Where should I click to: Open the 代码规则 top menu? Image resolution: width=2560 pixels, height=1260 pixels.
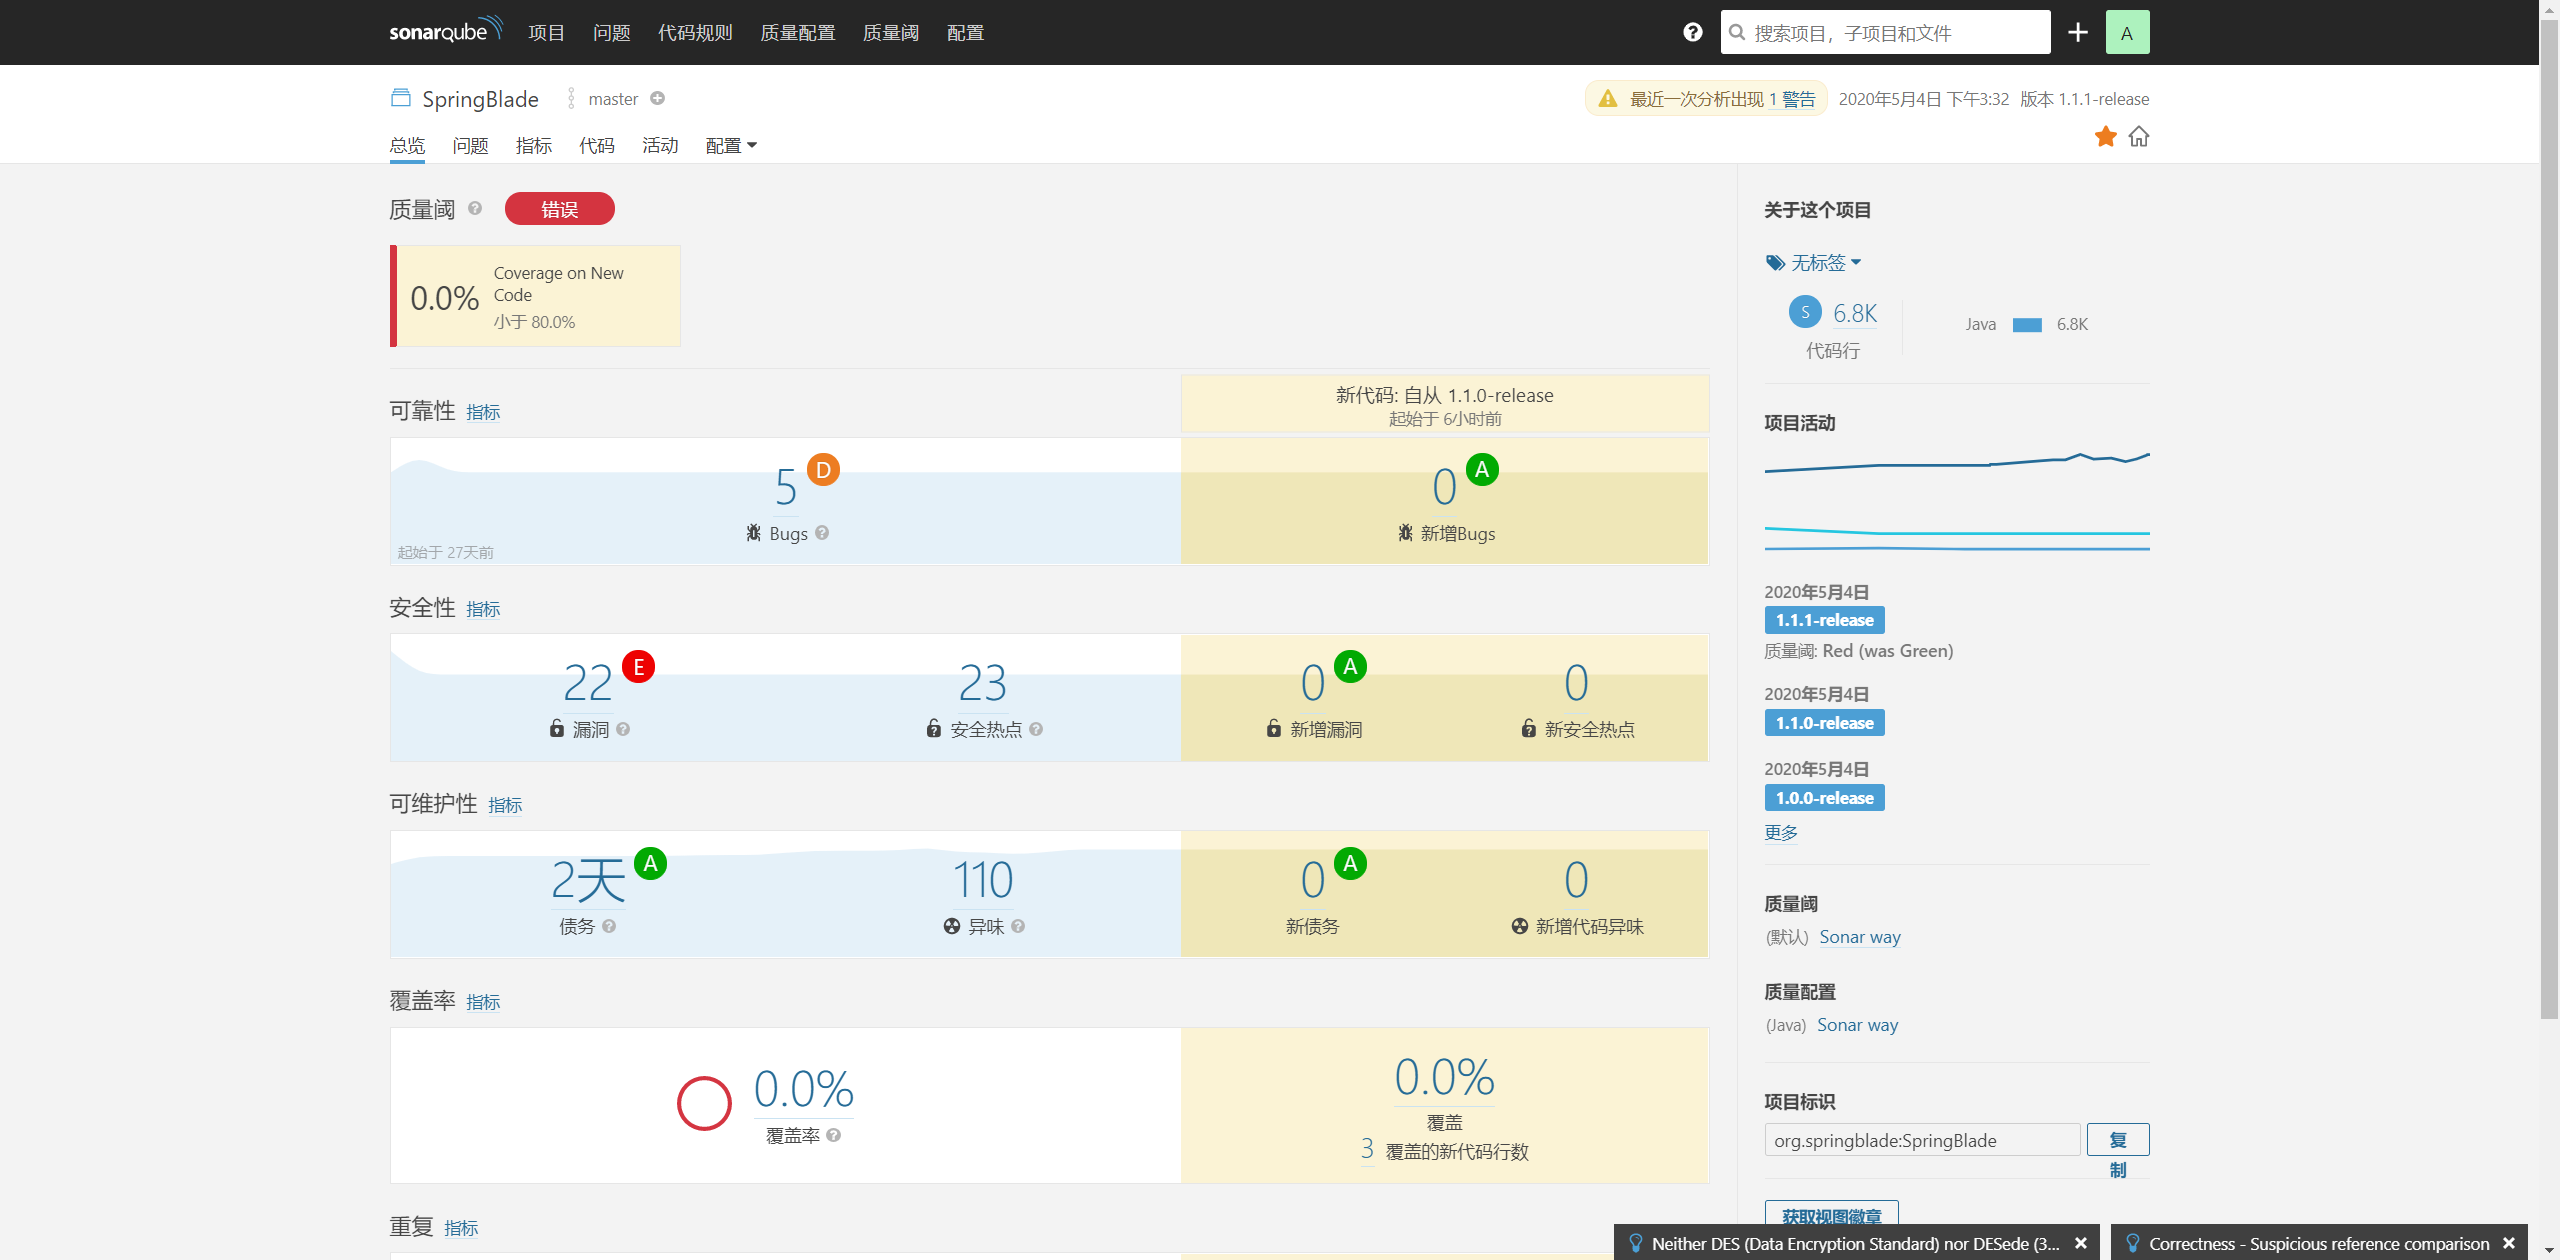pos(694,33)
